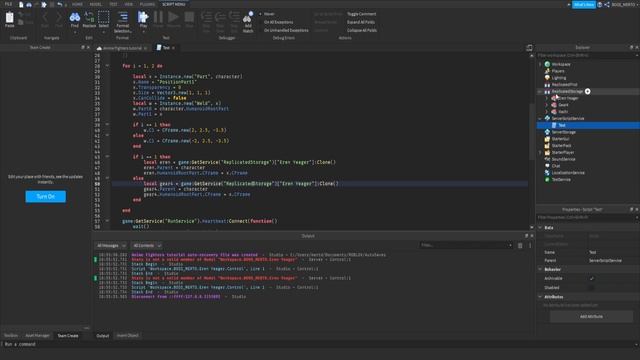Image resolution: width=640 pixels, height=360 pixels.
Task: Click the Name property value Test
Action: click(x=593, y=252)
